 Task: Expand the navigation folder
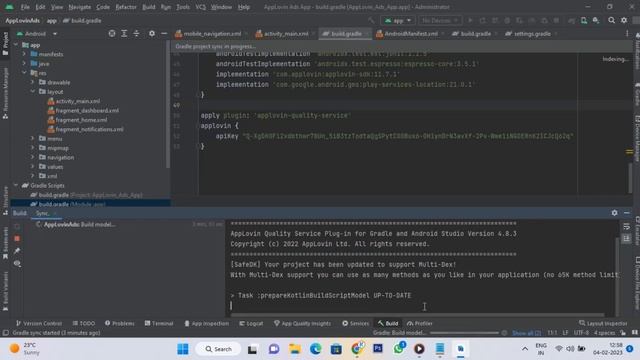[33, 157]
